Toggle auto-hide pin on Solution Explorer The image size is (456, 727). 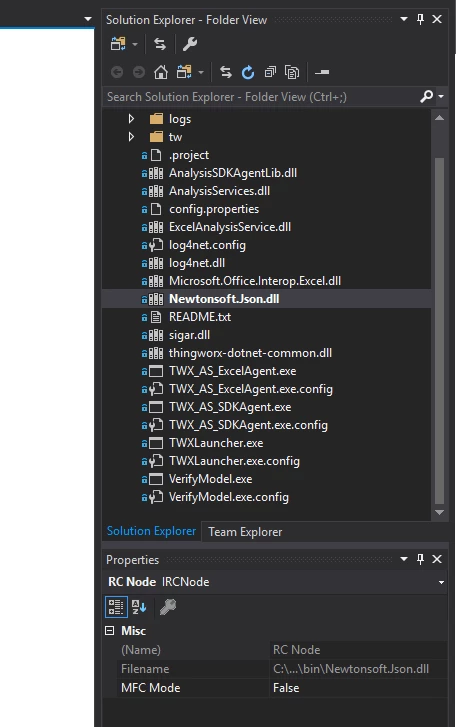420,19
